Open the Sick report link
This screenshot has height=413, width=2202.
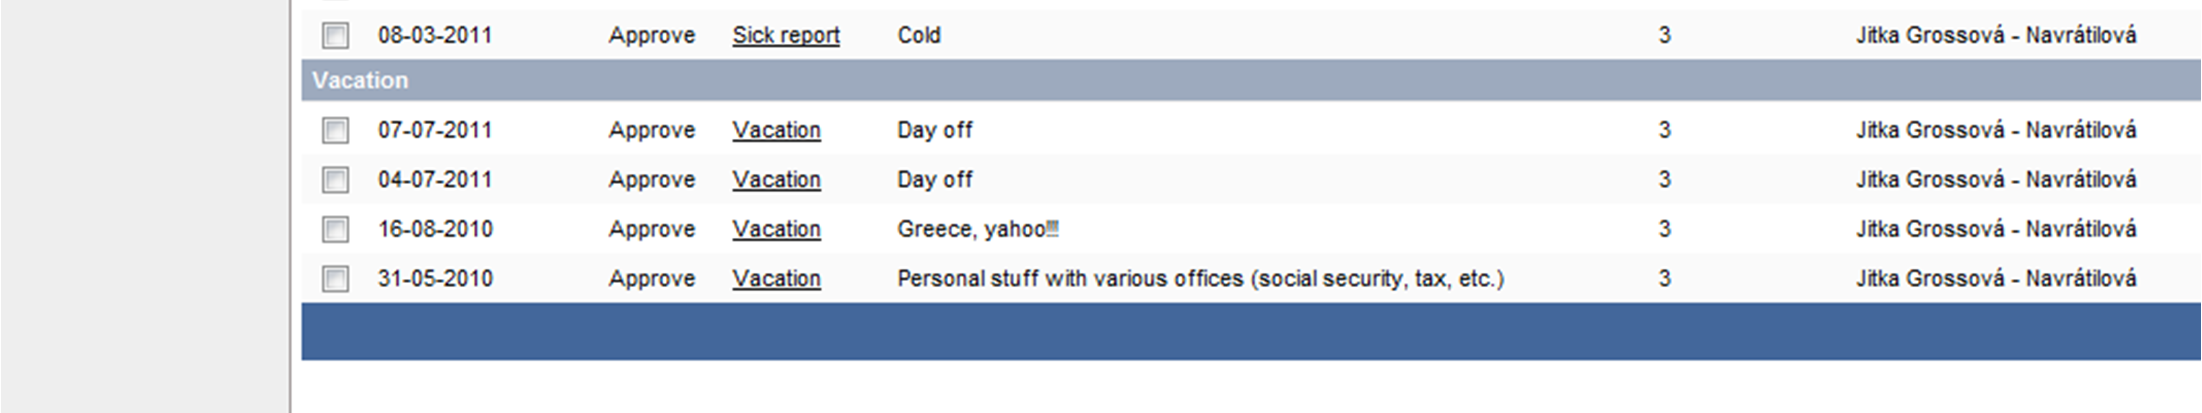(x=786, y=36)
